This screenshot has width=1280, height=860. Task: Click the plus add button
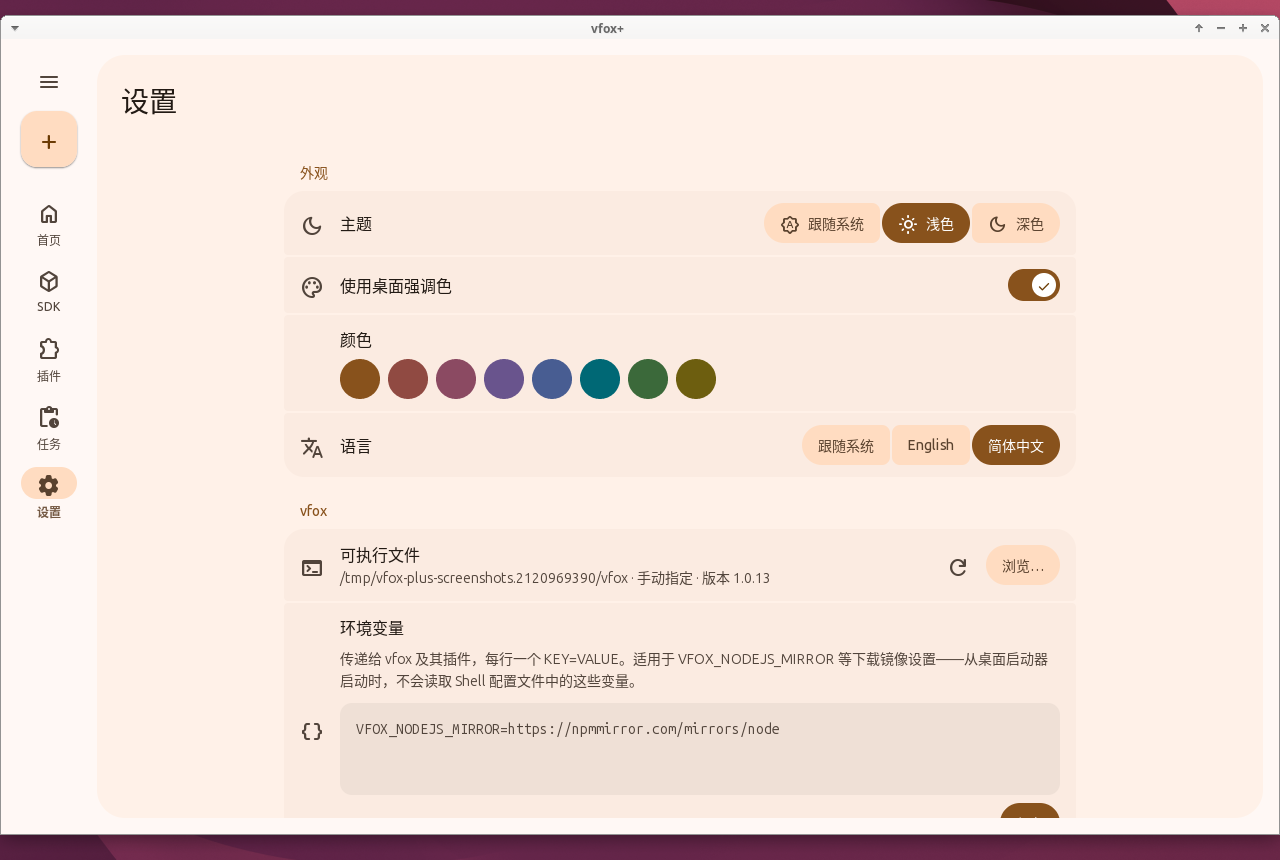click(49, 139)
